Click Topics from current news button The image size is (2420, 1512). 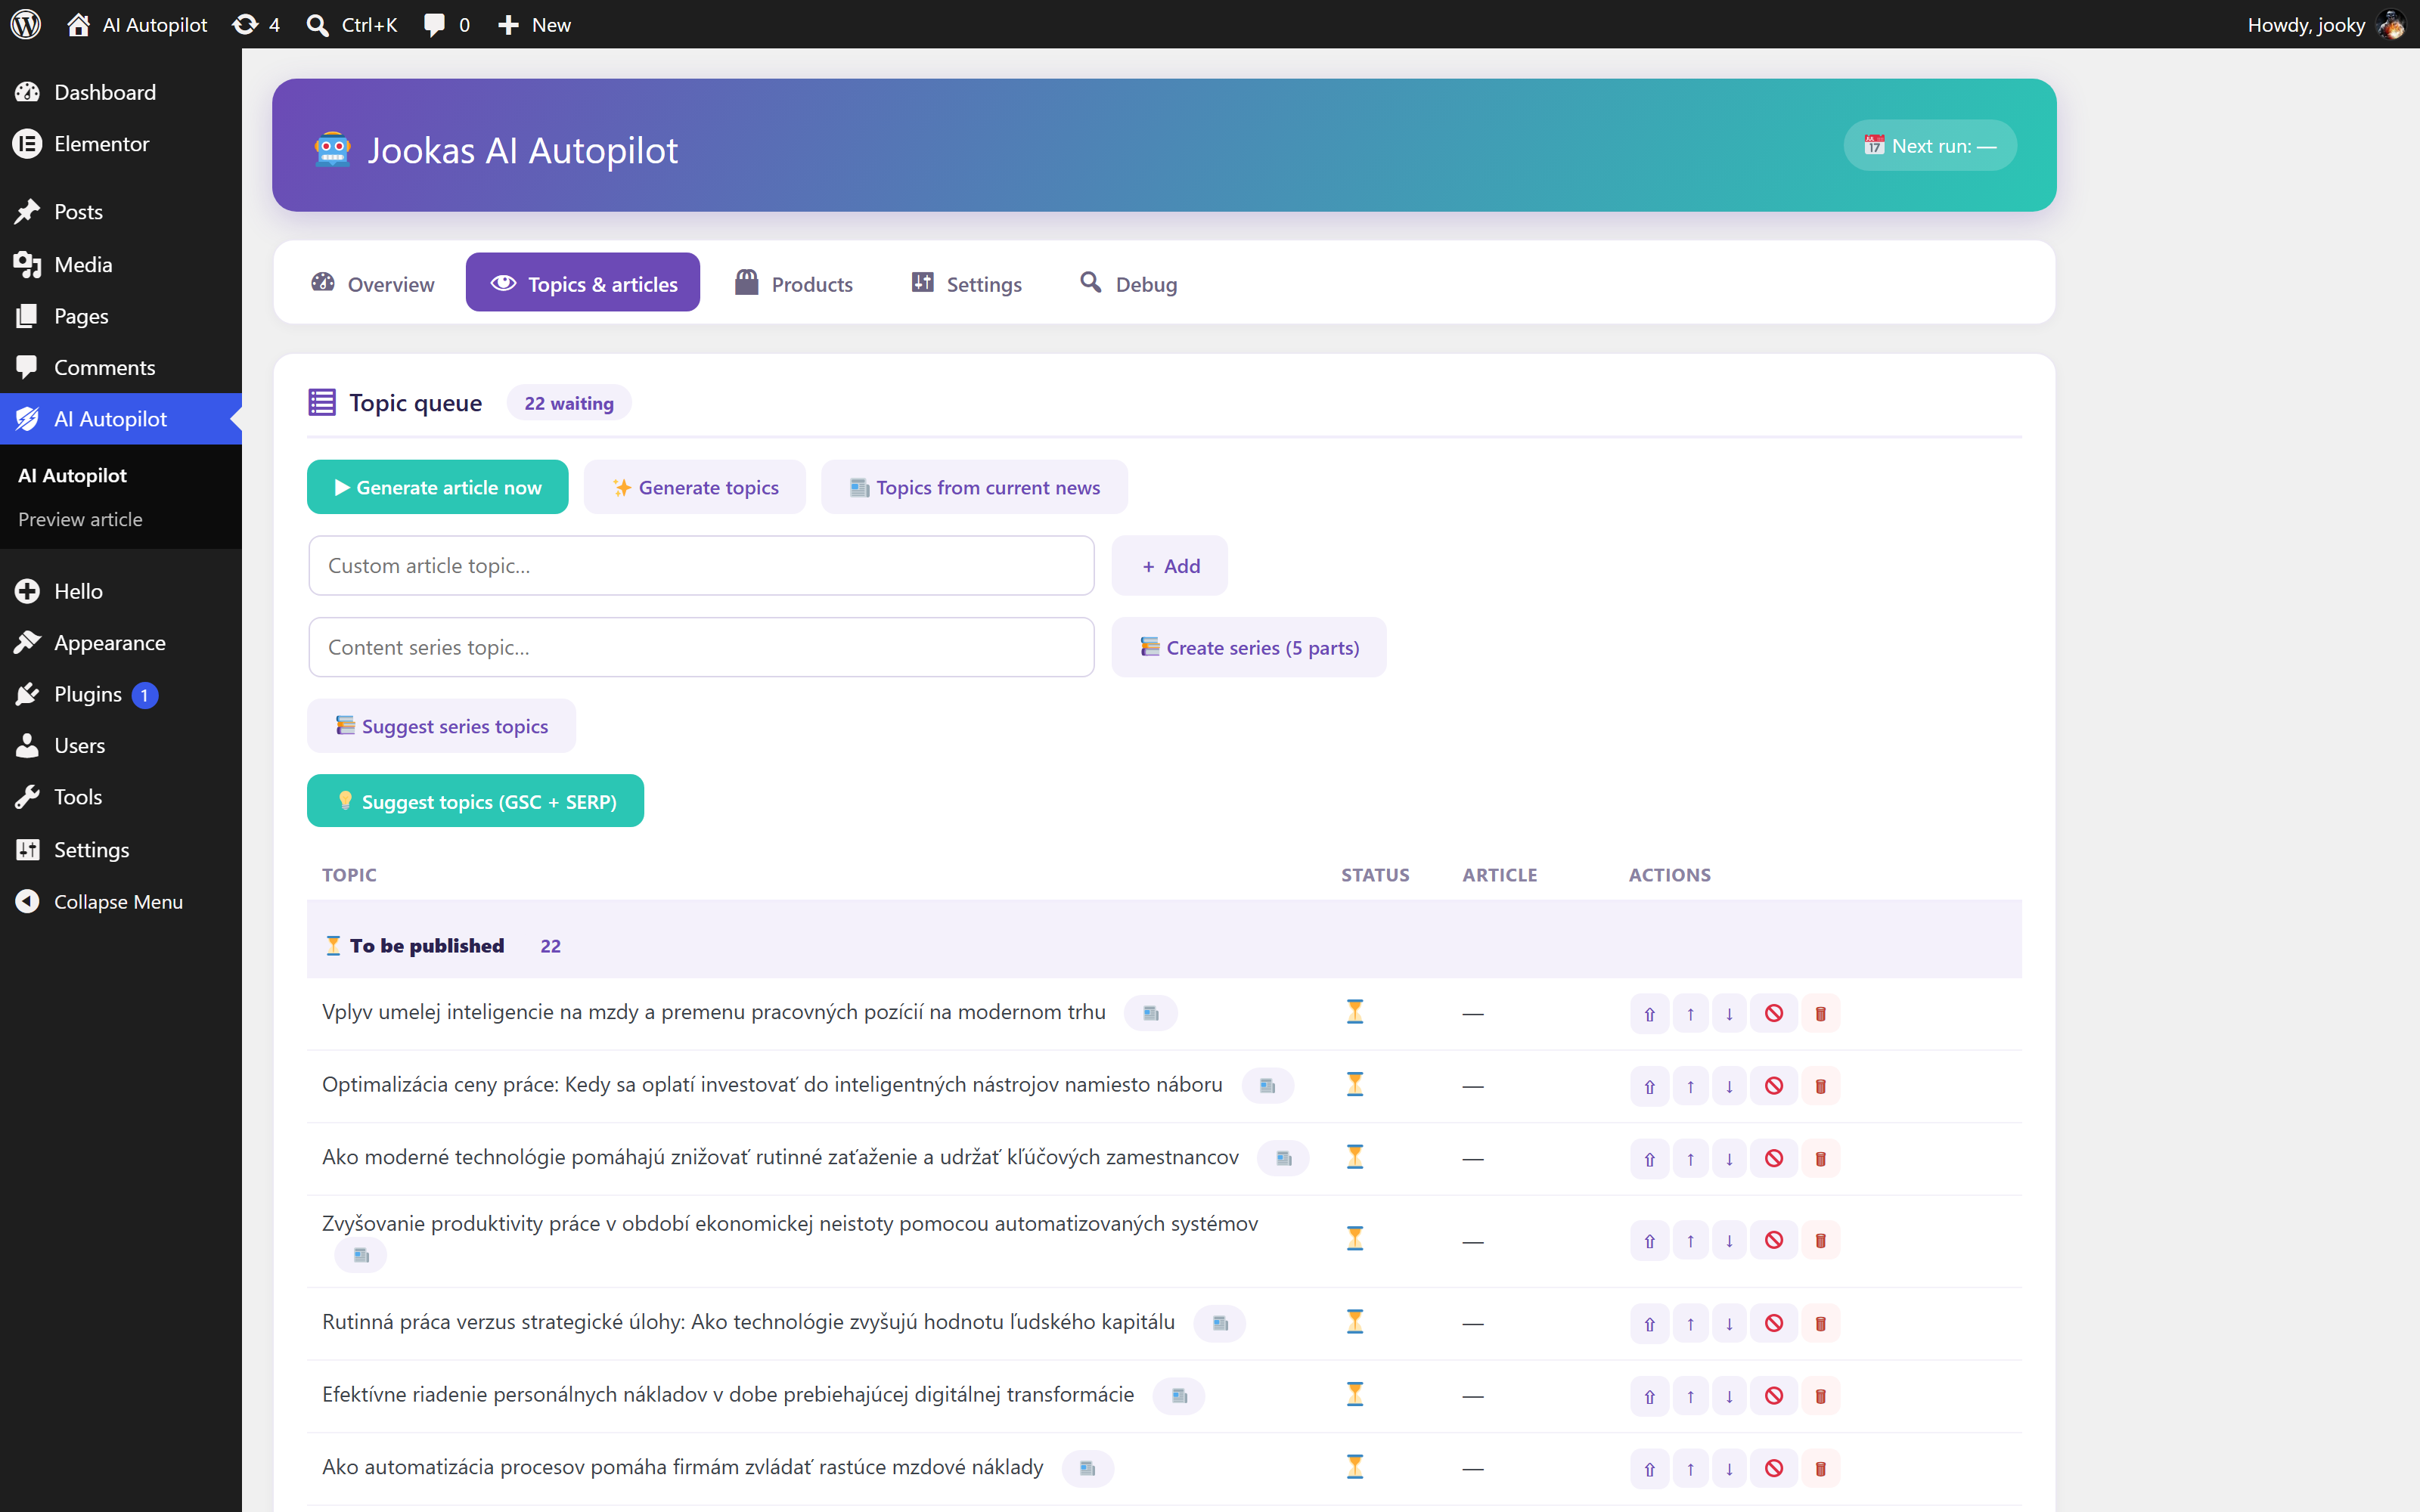(974, 487)
